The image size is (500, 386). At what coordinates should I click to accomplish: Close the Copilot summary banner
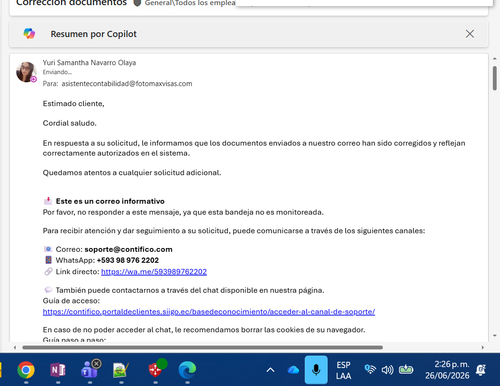coord(470,34)
